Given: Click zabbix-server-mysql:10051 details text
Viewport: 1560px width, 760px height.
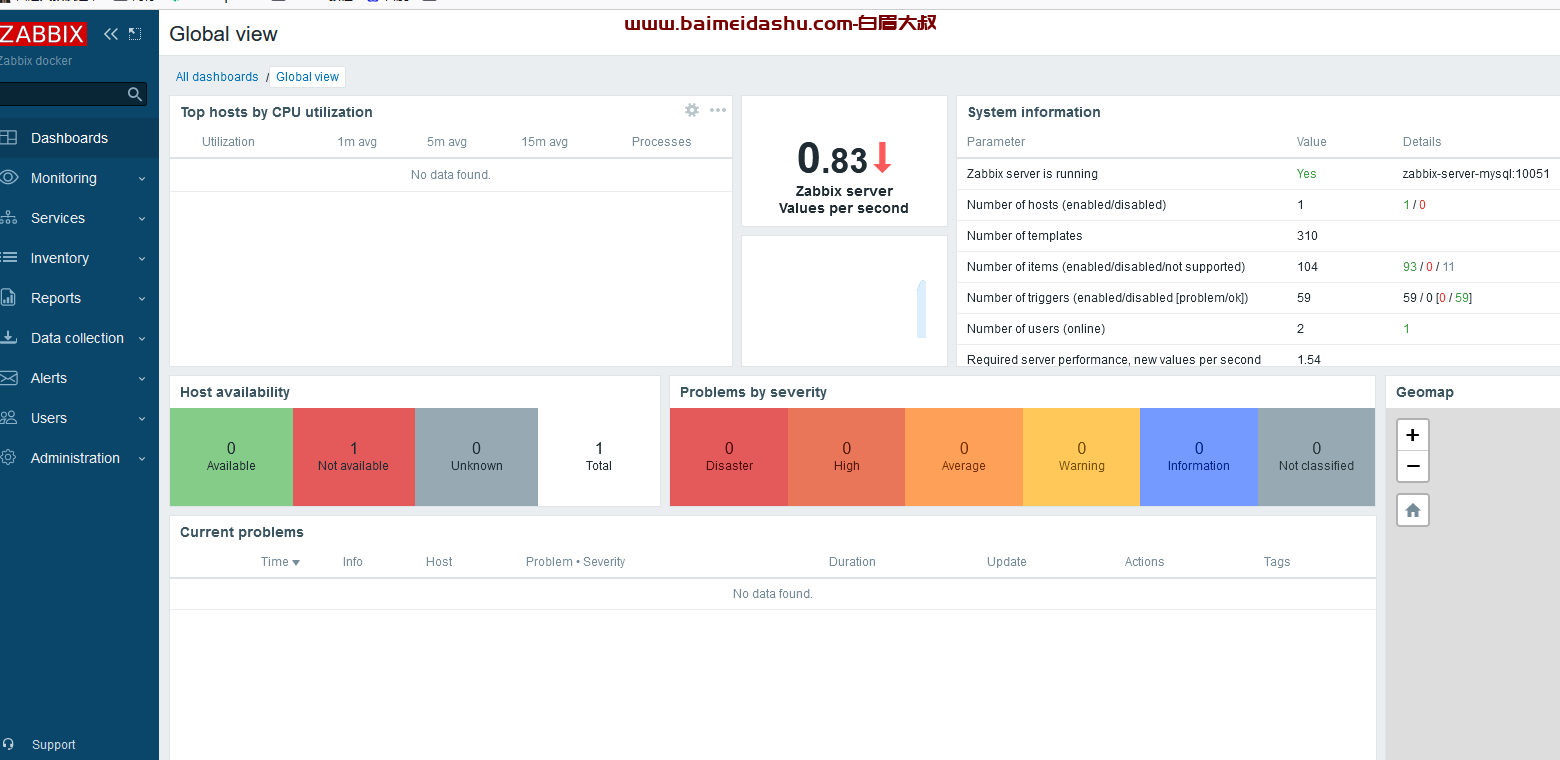Looking at the screenshot, I should tap(1476, 174).
